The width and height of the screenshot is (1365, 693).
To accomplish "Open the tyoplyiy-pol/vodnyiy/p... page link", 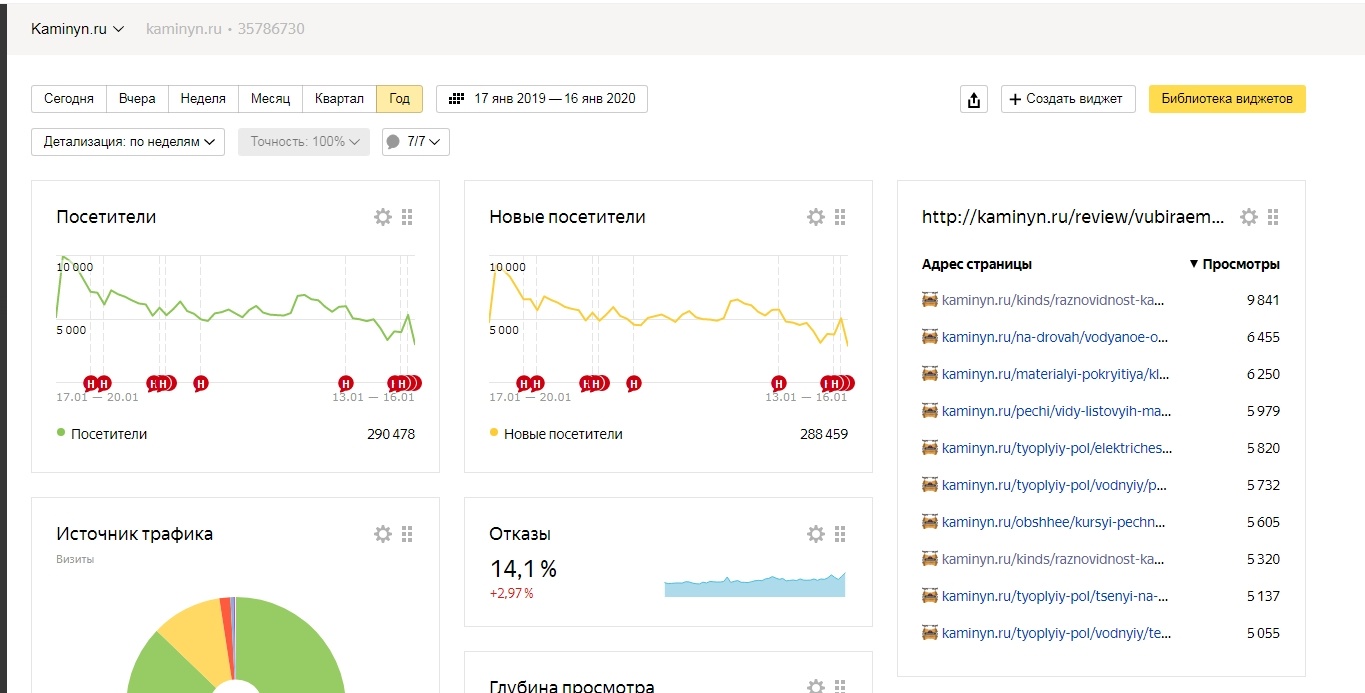I will (1055, 485).
